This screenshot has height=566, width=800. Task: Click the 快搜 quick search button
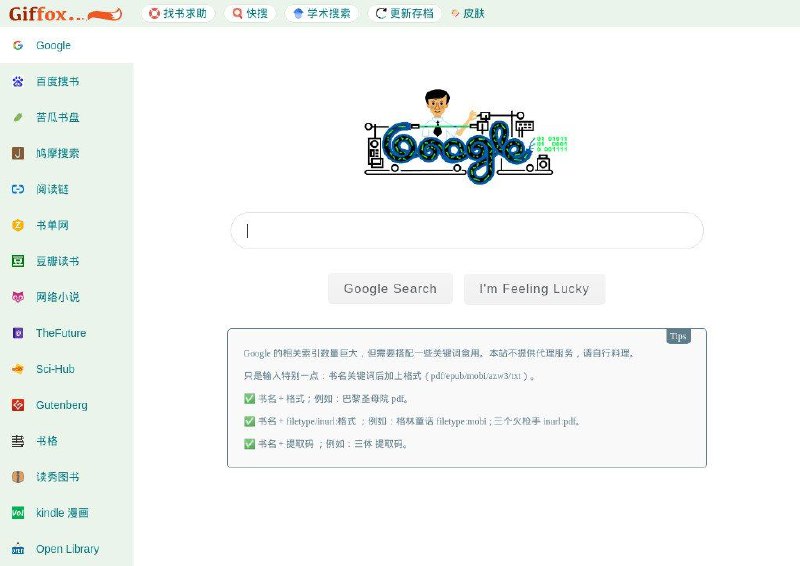pyautogui.click(x=250, y=13)
